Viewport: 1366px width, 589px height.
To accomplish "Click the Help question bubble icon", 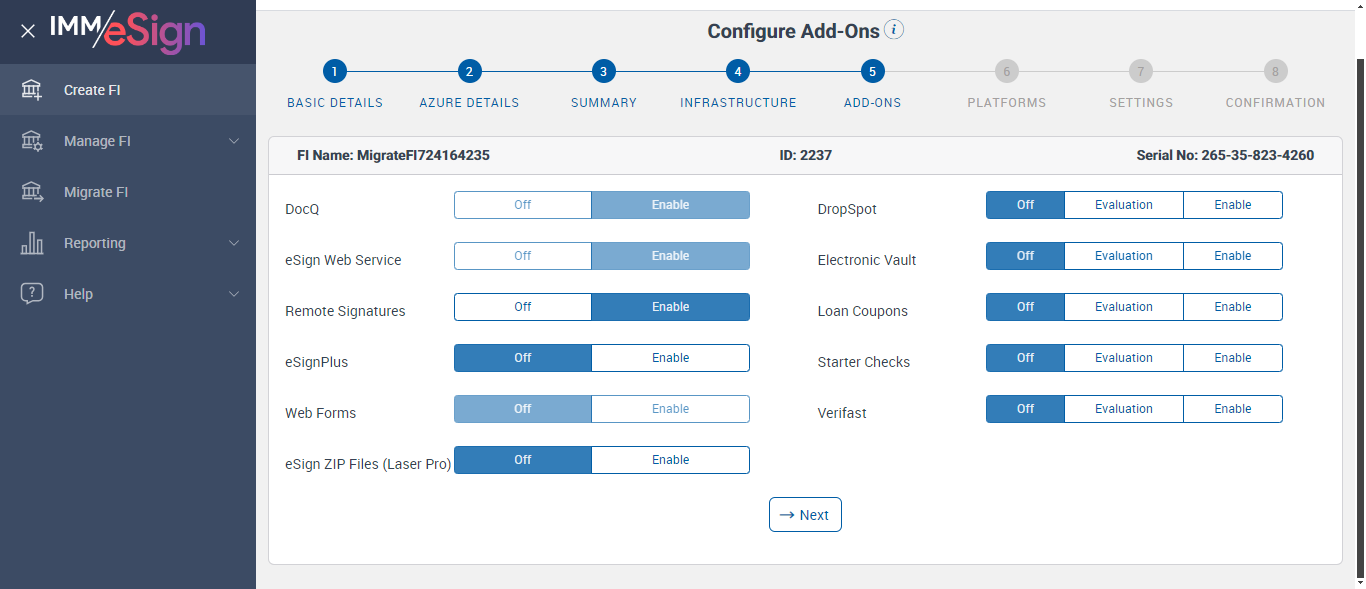I will pyautogui.click(x=32, y=294).
